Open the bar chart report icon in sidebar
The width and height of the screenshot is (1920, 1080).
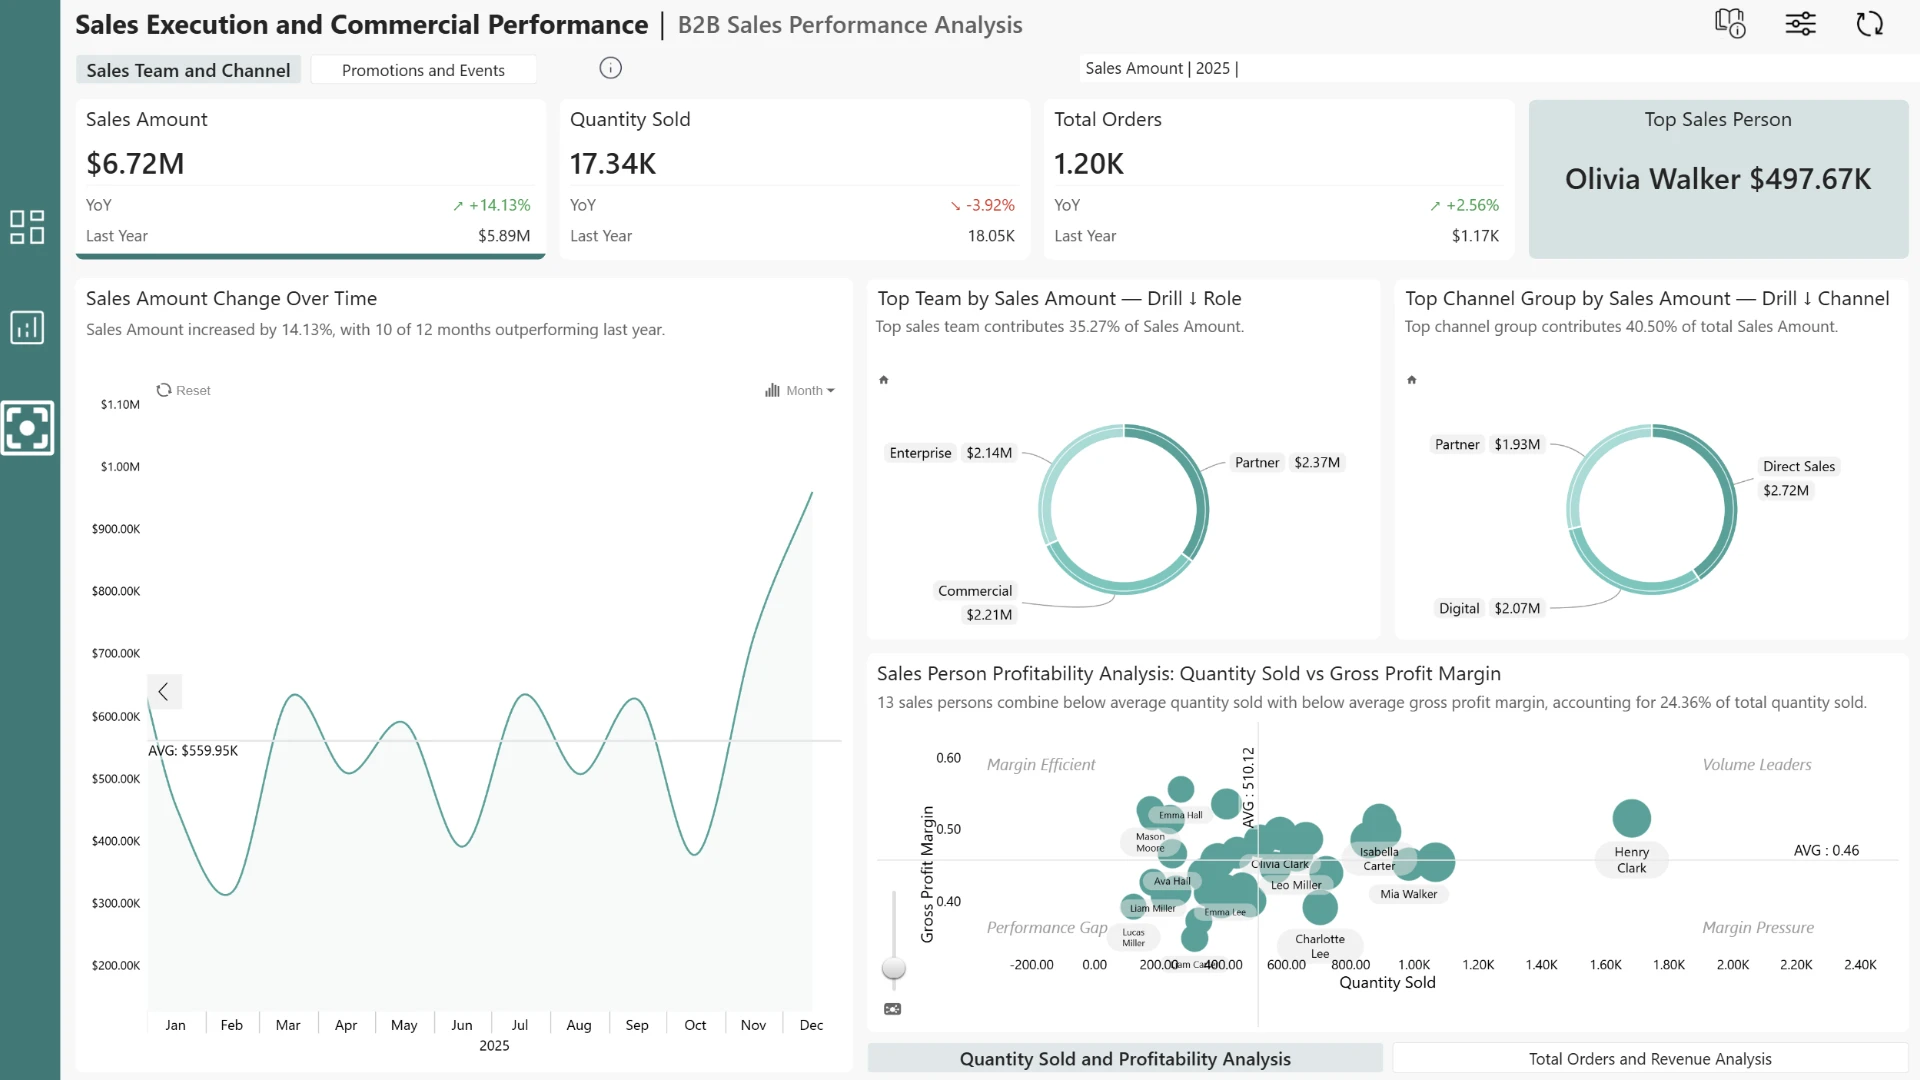pos(27,327)
